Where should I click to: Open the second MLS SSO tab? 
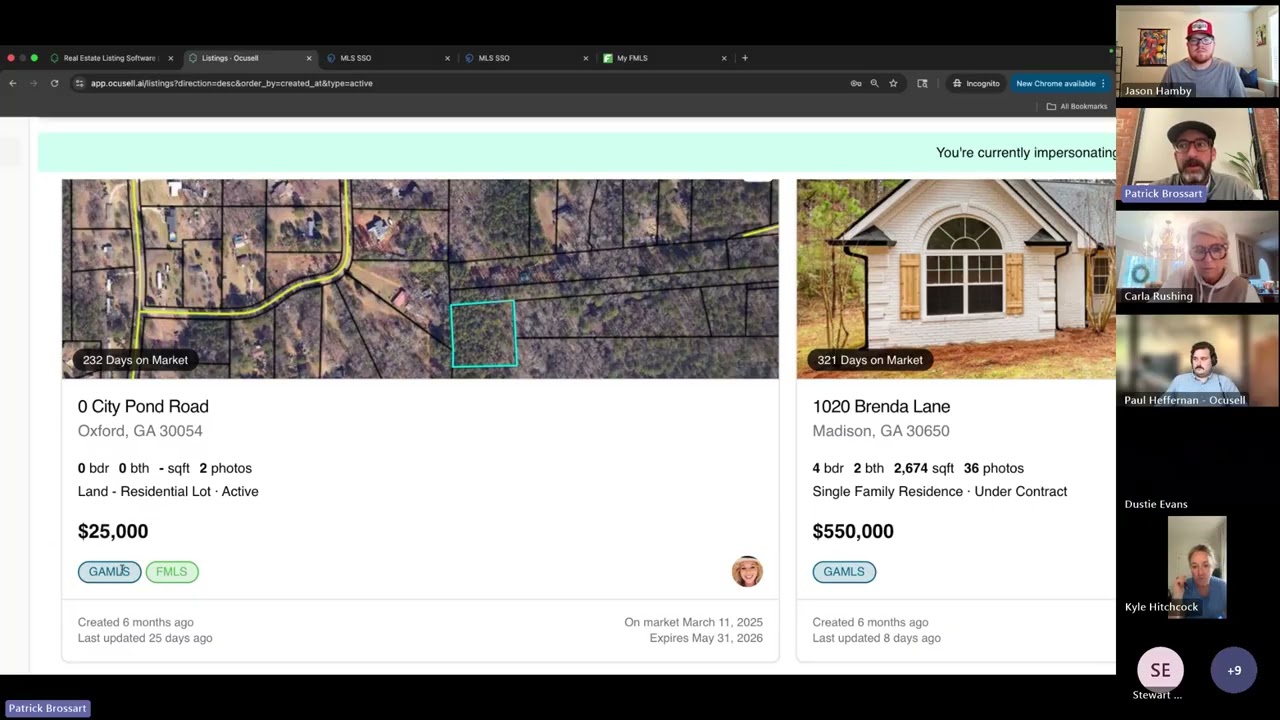(x=524, y=58)
